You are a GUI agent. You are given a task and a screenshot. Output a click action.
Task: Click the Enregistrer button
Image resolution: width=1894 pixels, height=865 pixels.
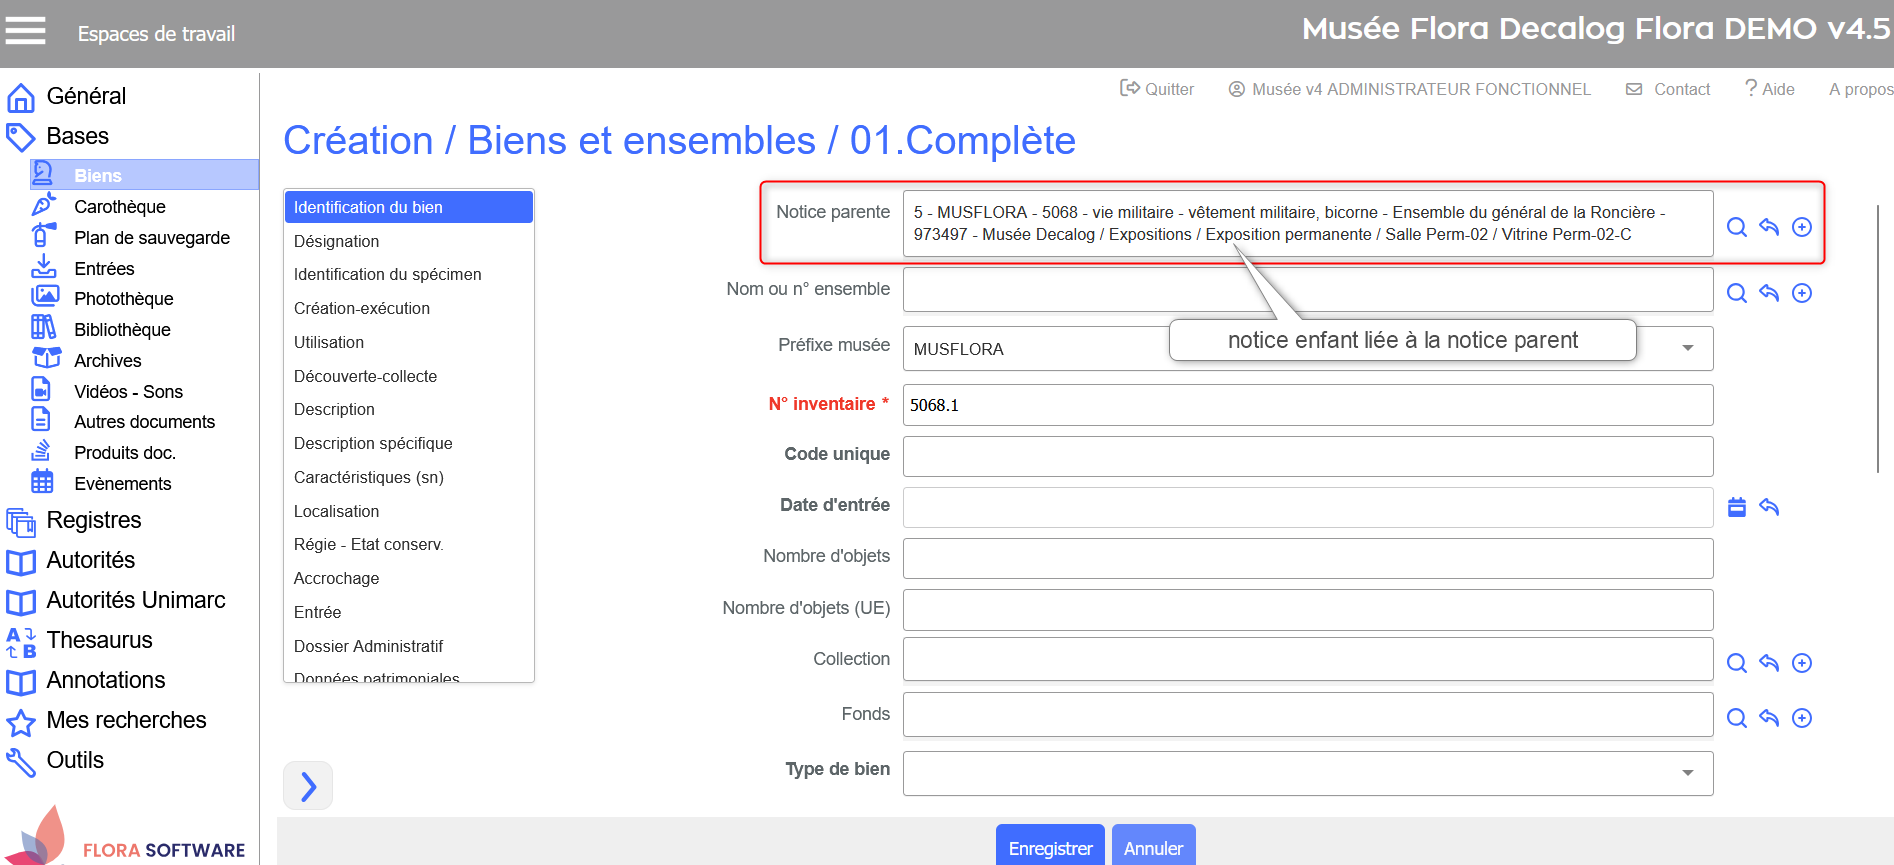pos(1050,848)
